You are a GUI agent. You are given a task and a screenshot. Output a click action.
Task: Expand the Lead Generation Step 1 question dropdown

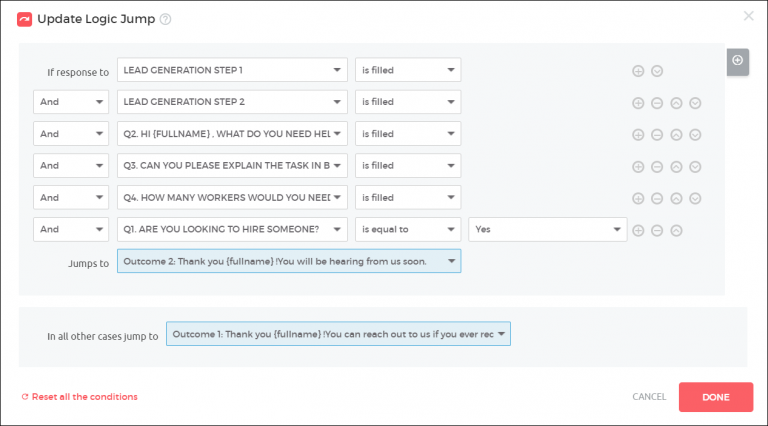[x=232, y=71]
